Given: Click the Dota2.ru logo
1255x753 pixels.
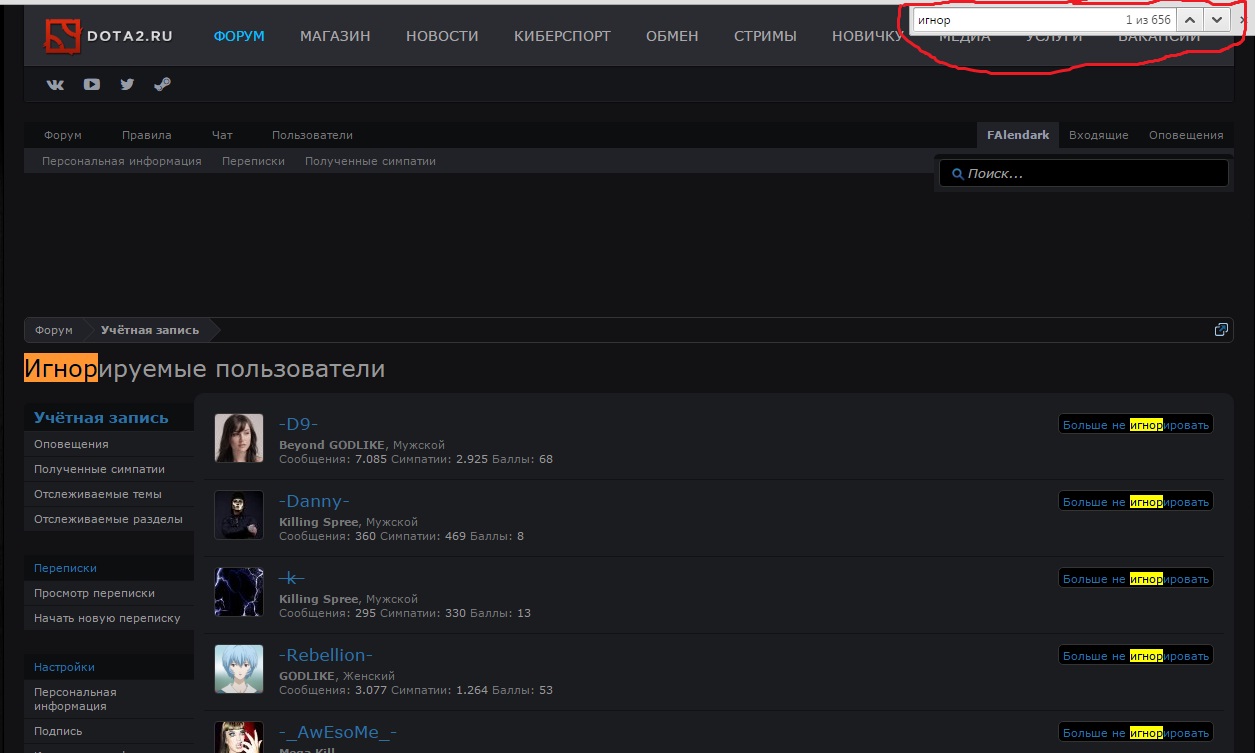Looking at the screenshot, I should point(109,36).
